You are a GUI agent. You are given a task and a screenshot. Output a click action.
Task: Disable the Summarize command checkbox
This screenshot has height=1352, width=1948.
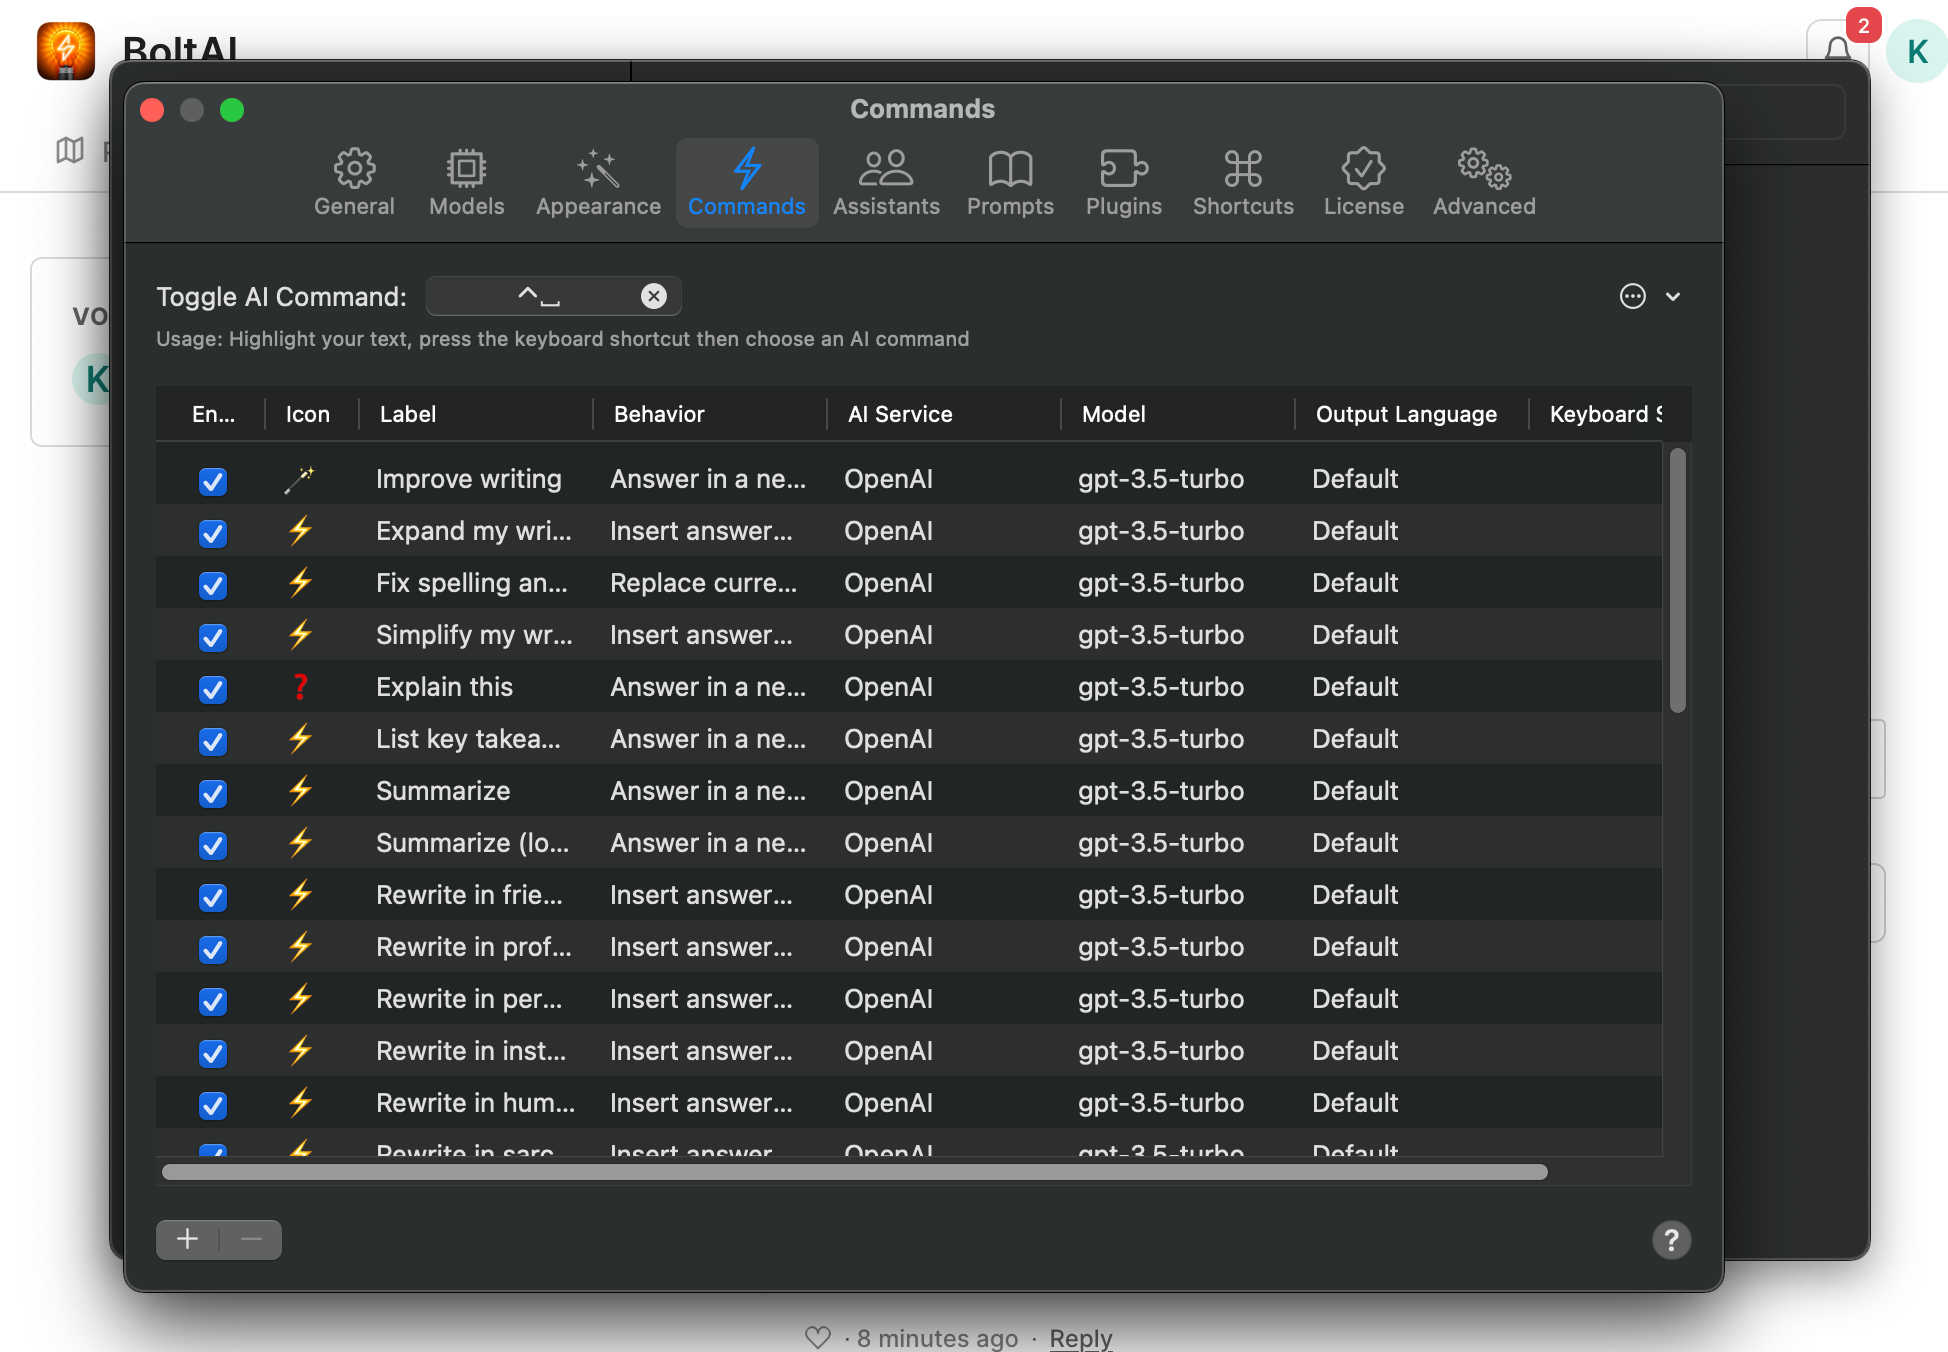coord(213,793)
